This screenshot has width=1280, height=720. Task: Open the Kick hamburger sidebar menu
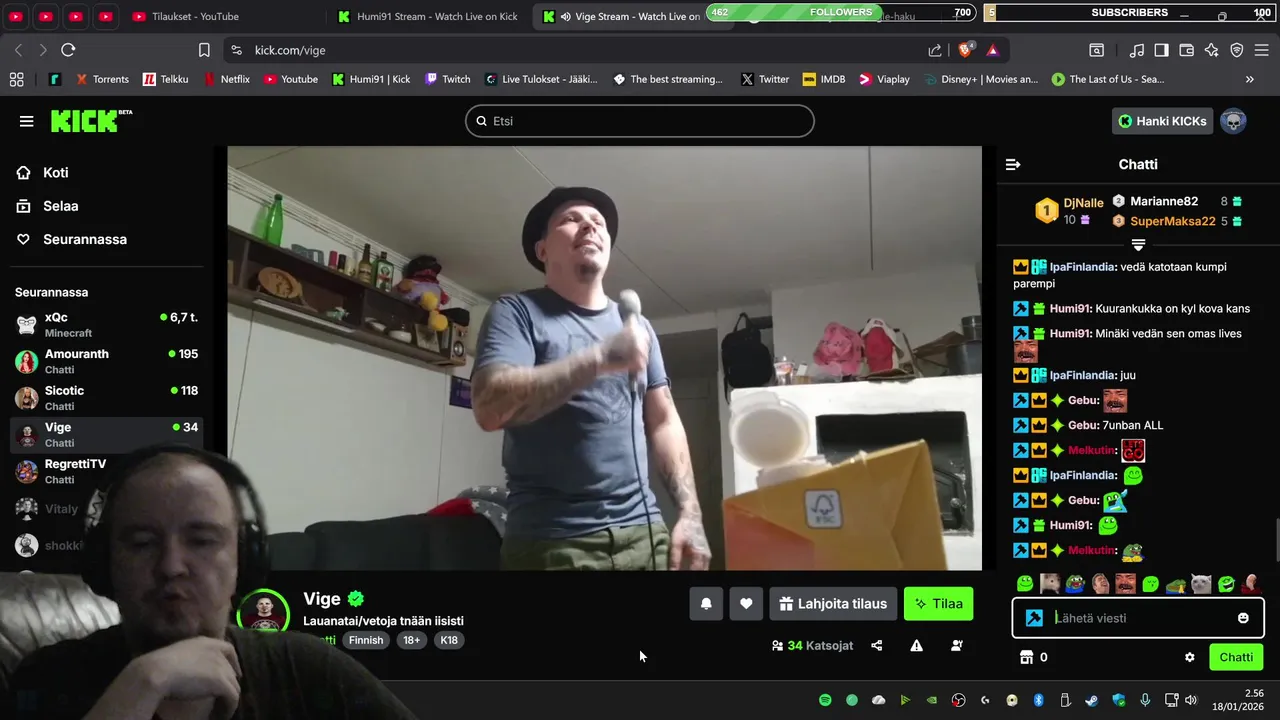coord(26,121)
